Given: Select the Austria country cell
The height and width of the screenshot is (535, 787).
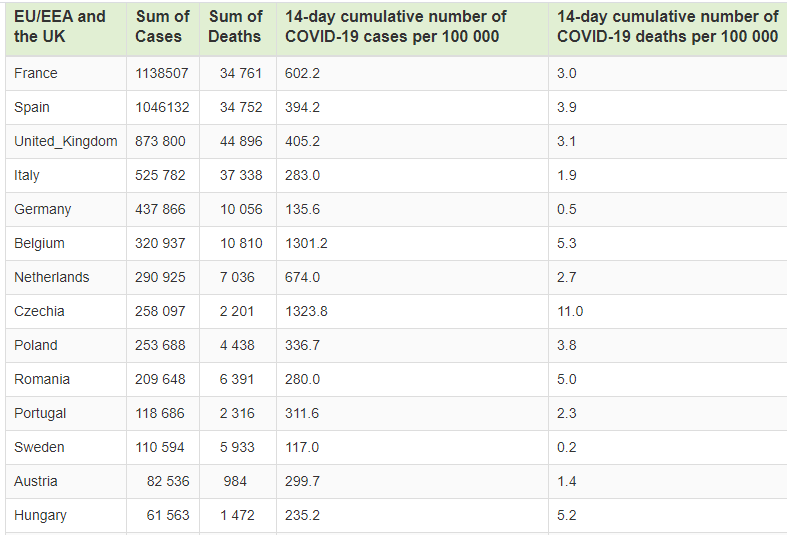Looking at the screenshot, I should pyautogui.click(x=66, y=481).
